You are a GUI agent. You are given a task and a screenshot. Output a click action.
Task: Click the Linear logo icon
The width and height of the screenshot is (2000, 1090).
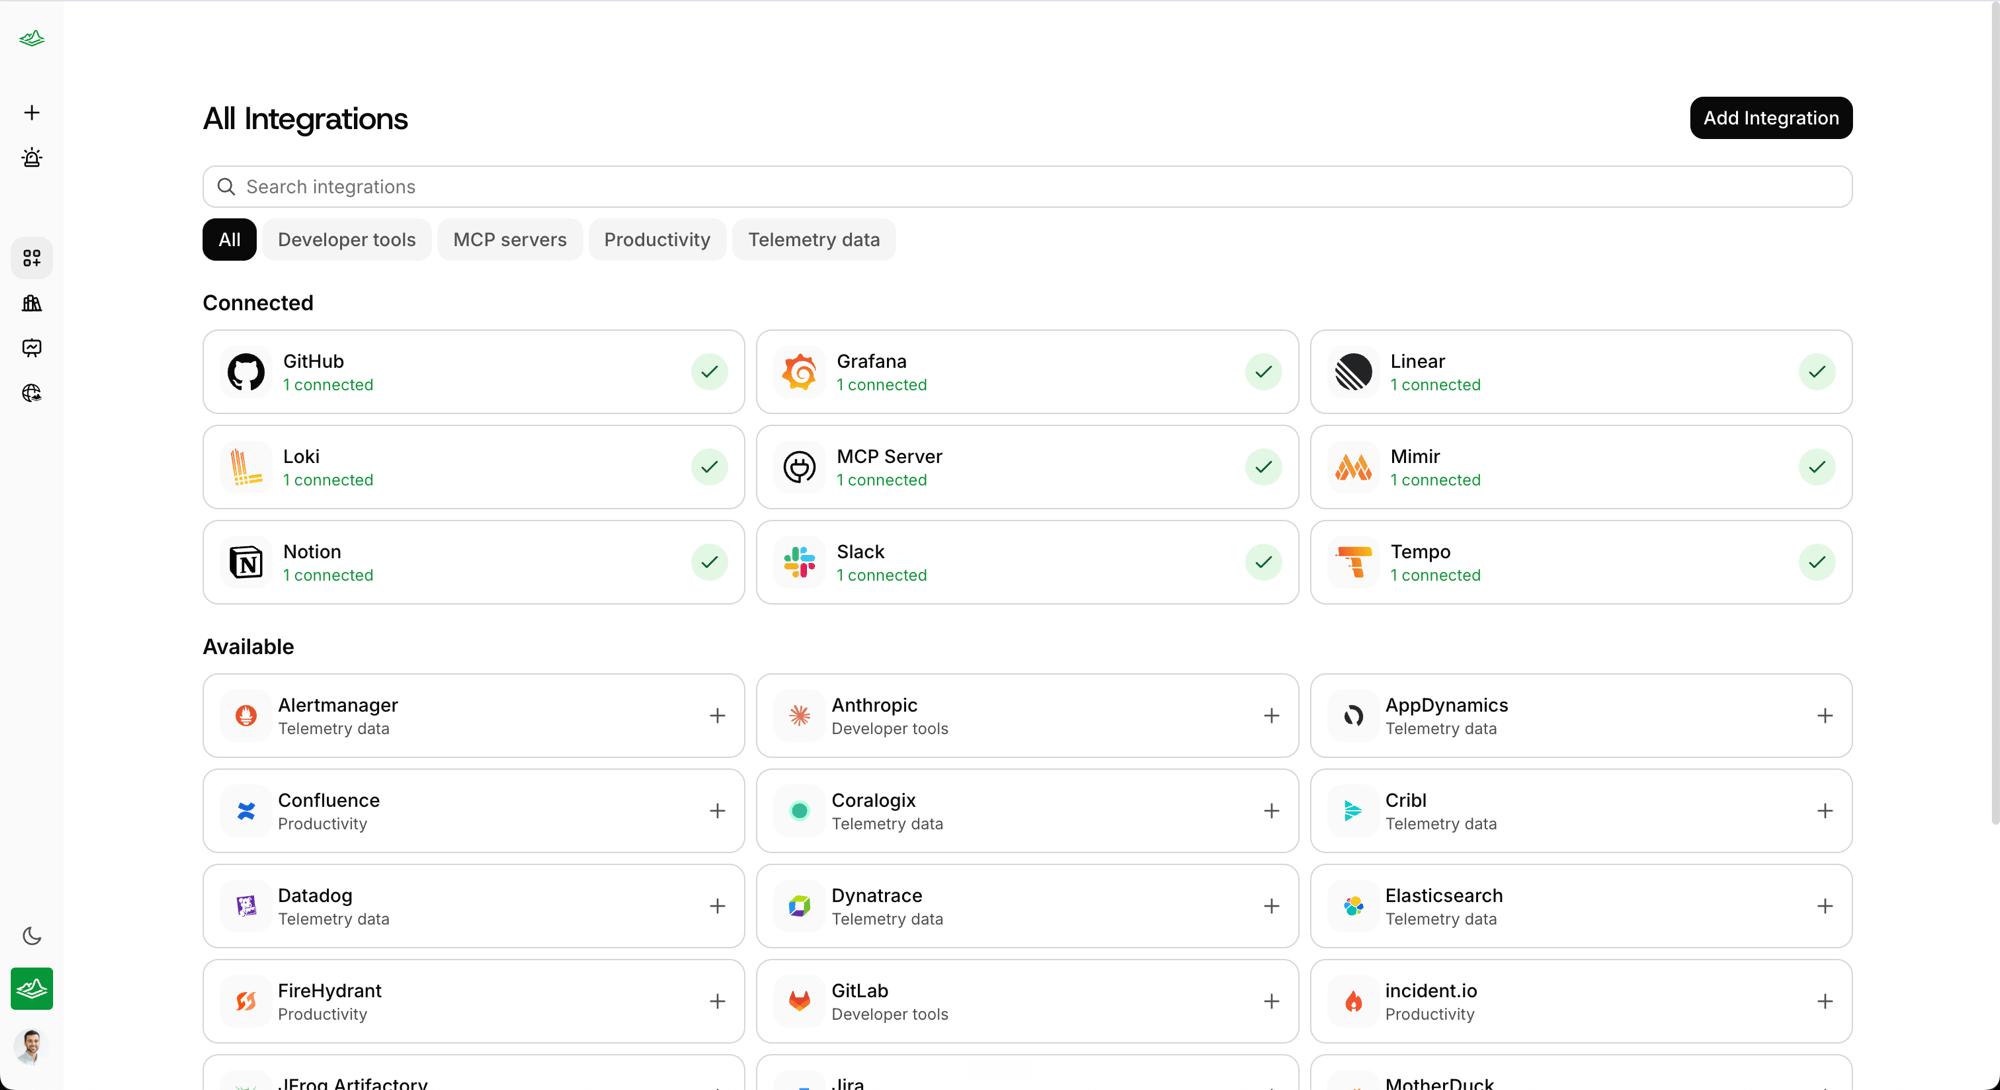coord(1354,372)
